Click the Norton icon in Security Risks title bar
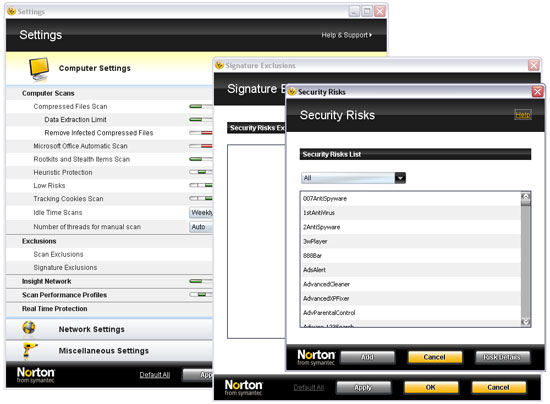550x404 pixels. 292,92
